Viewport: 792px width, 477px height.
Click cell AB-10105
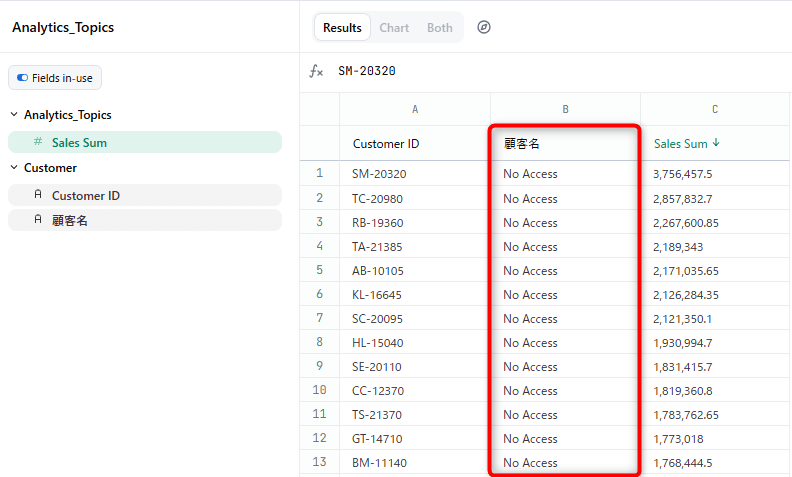coord(415,270)
